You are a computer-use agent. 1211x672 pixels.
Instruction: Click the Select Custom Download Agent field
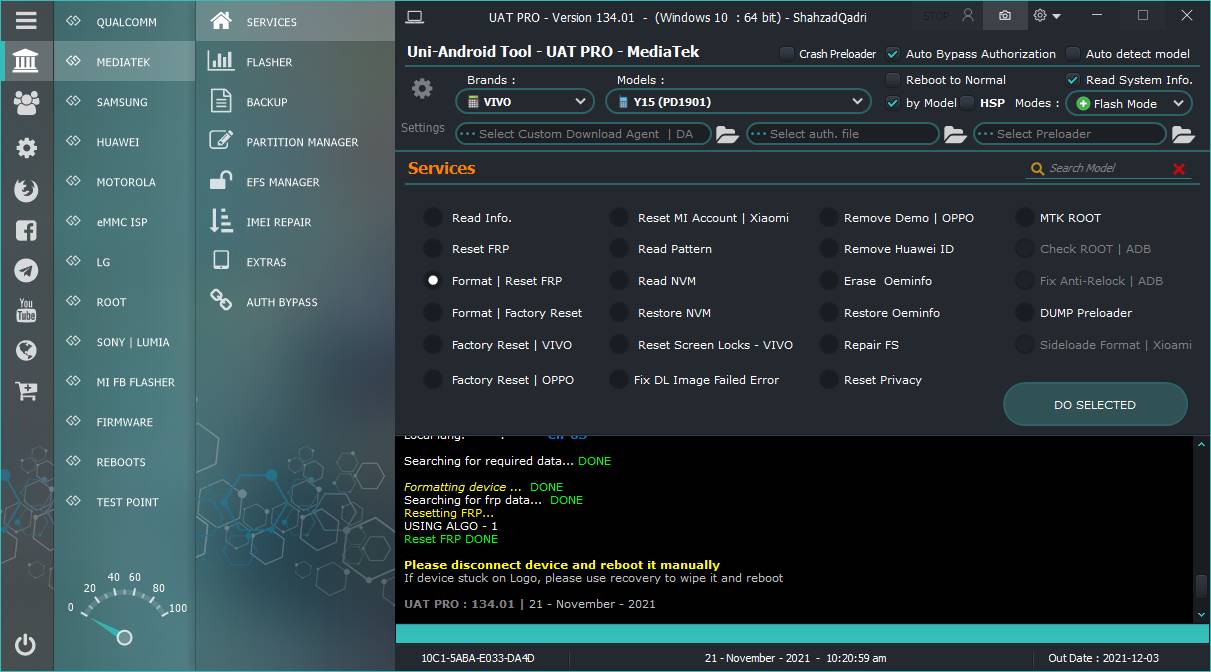[x=583, y=134]
